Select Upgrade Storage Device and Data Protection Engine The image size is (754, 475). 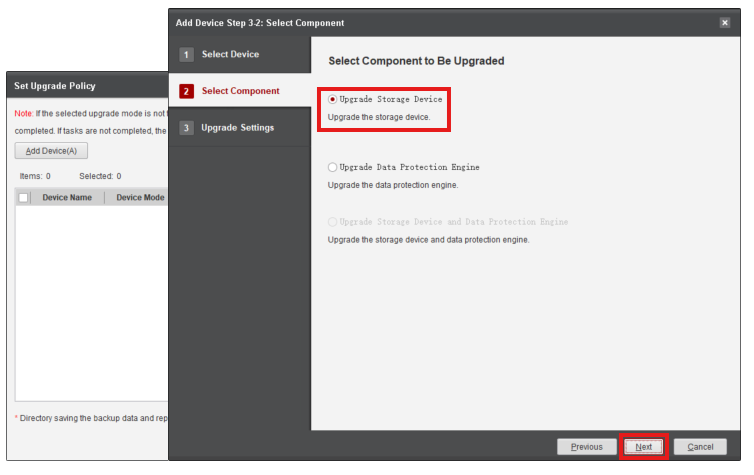[333, 222]
